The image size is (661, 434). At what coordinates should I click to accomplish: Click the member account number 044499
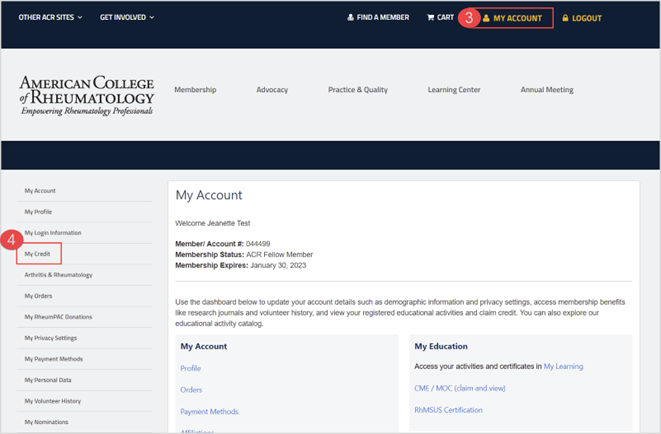(x=258, y=244)
